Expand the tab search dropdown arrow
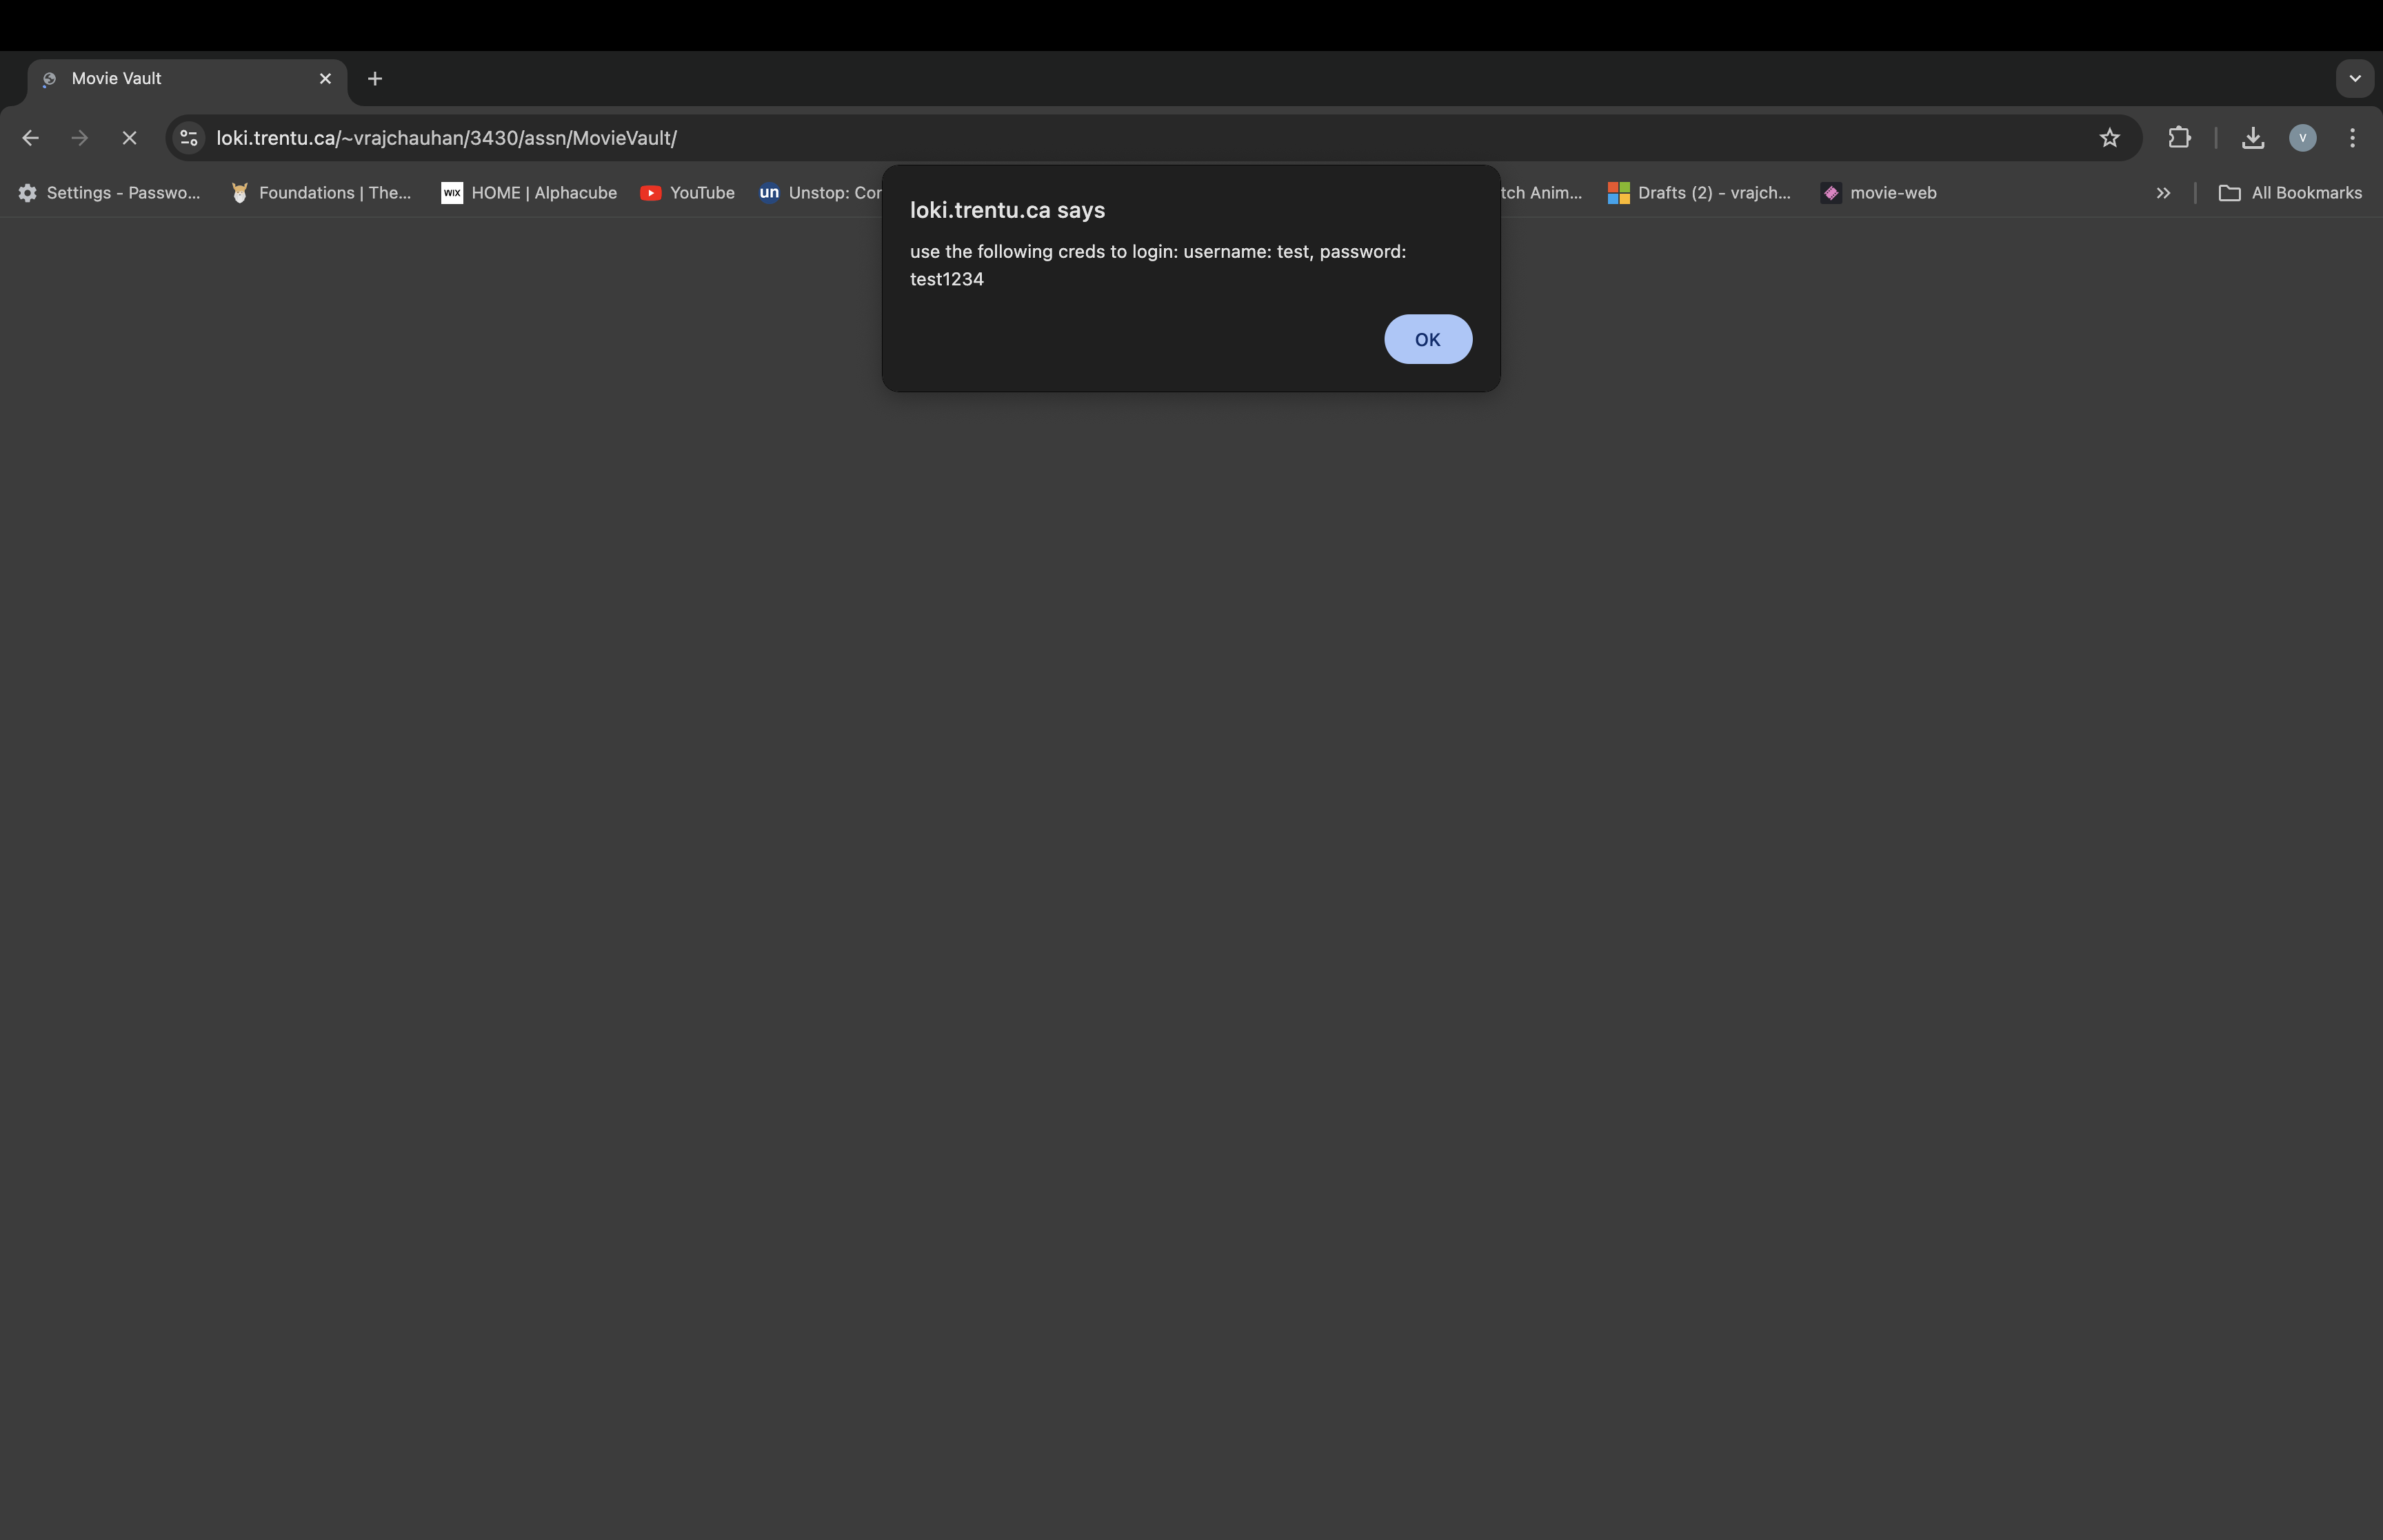Viewport: 2383px width, 1540px height. click(x=2354, y=78)
